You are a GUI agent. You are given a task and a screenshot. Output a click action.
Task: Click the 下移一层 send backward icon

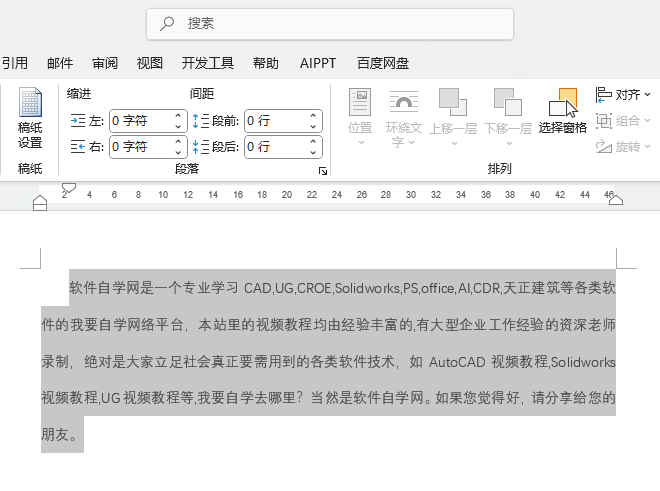pyautogui.click(x=508, y=101)
